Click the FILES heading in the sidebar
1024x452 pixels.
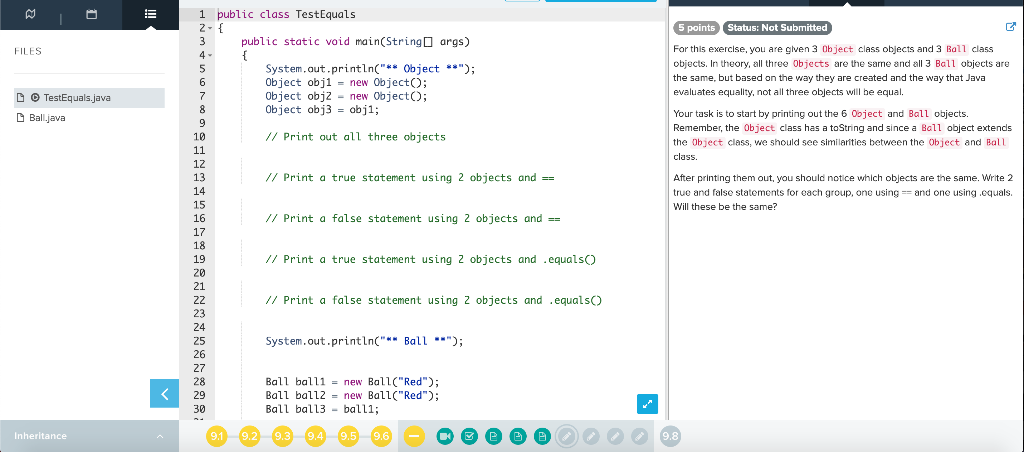click(x=27, y=52)
